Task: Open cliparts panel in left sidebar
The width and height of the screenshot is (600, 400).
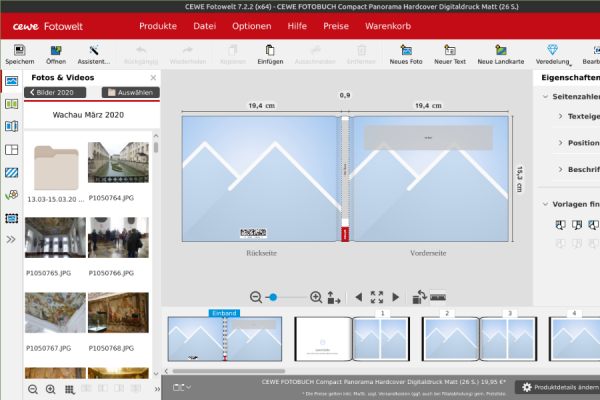Action: tap(11, 195)
